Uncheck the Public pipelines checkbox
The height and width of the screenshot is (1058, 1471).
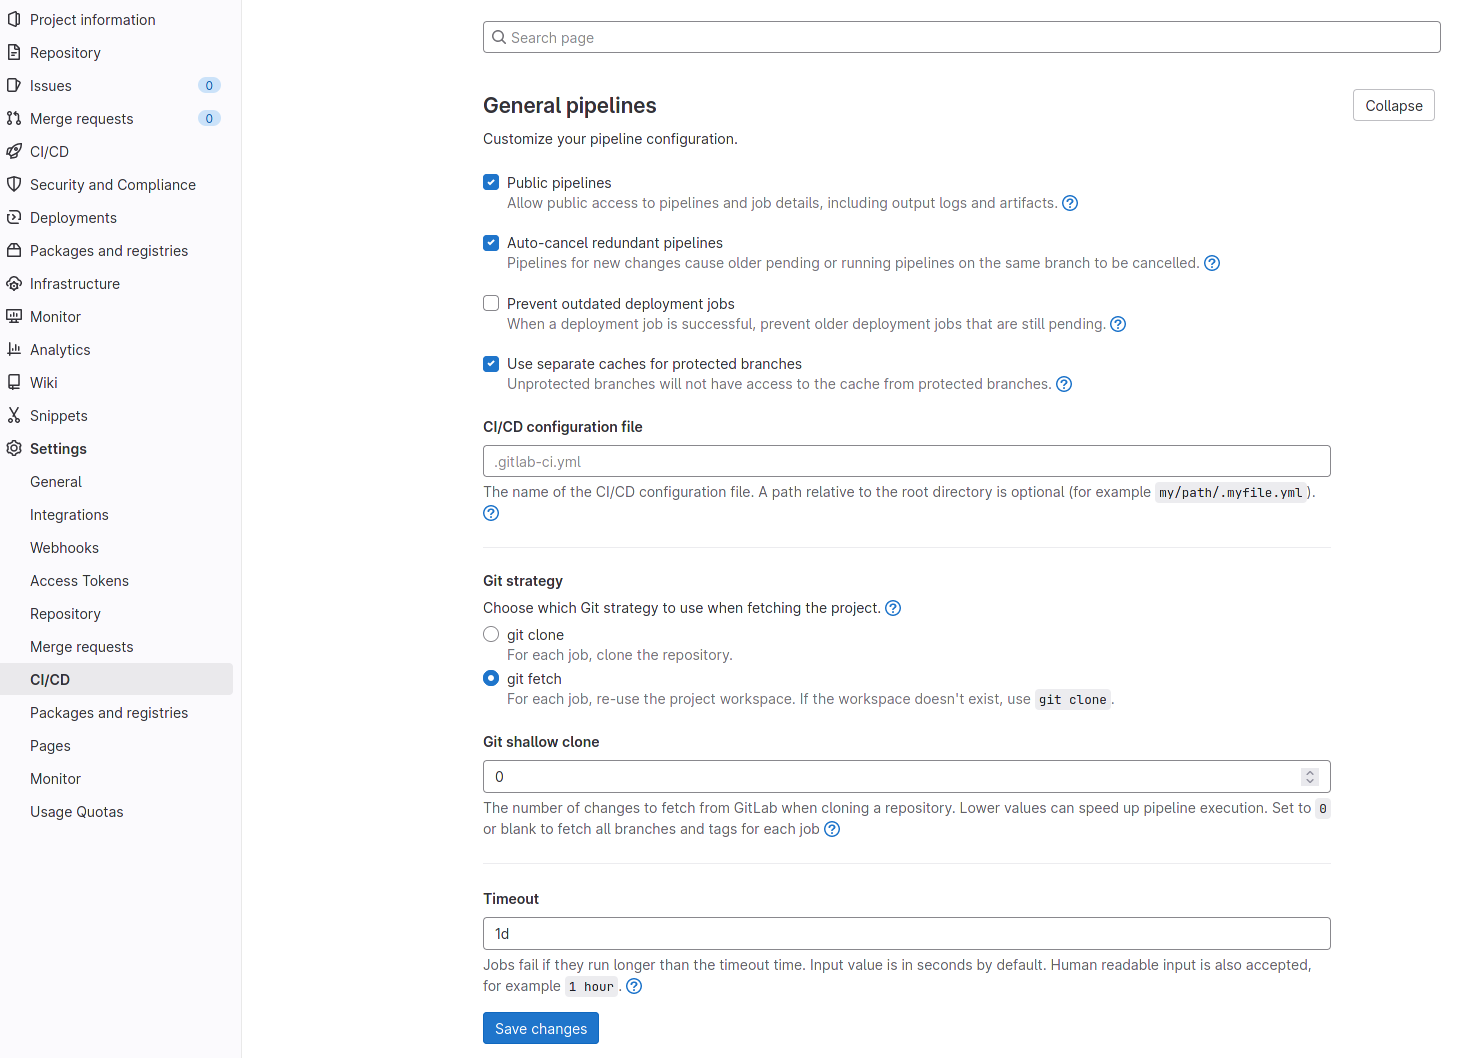(x=491, y=182)
